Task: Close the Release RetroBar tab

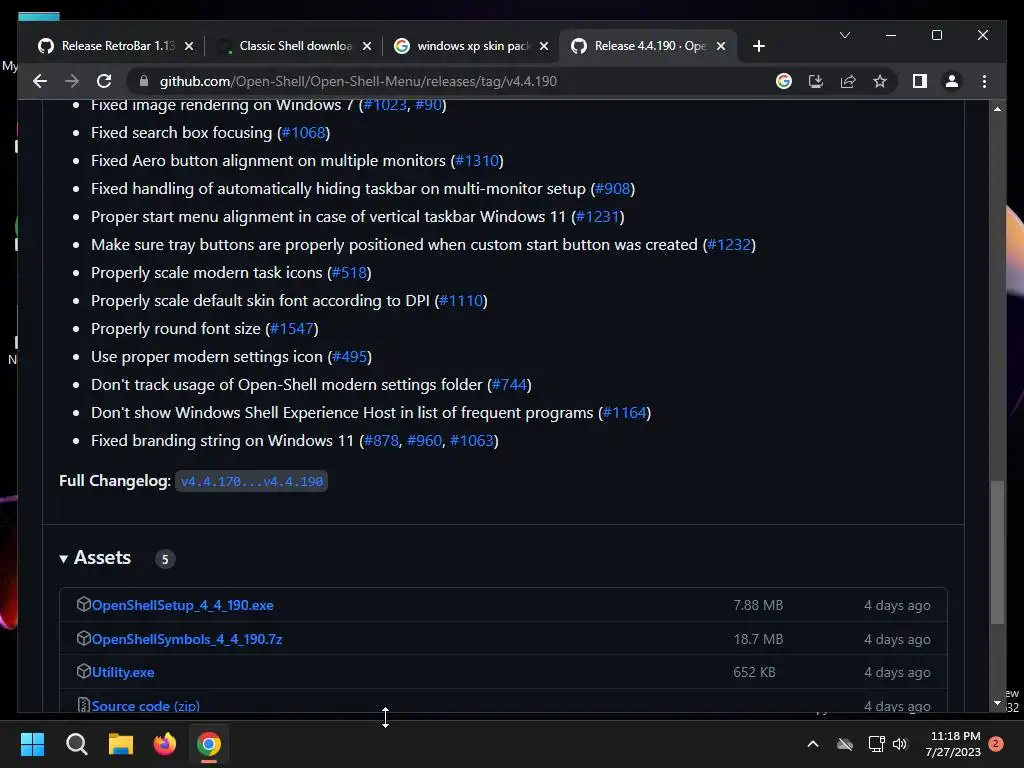Action: point(189,46)
